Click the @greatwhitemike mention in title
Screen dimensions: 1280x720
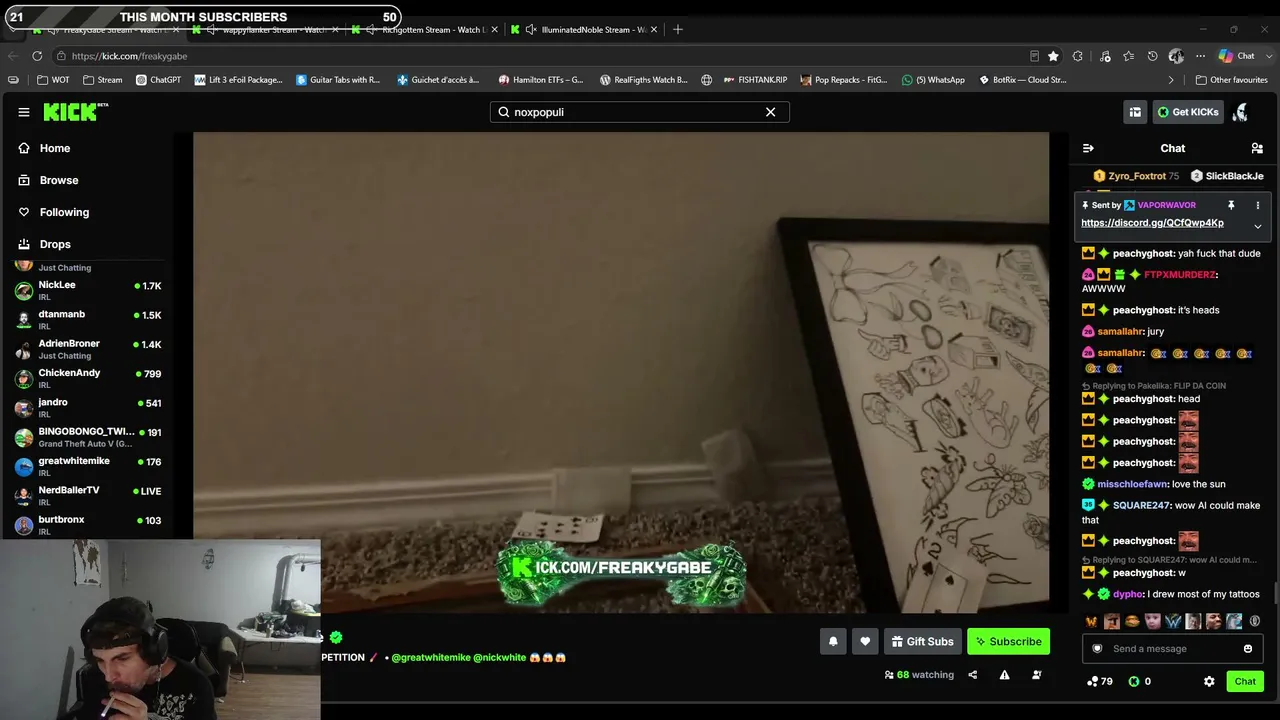[431, 658]
